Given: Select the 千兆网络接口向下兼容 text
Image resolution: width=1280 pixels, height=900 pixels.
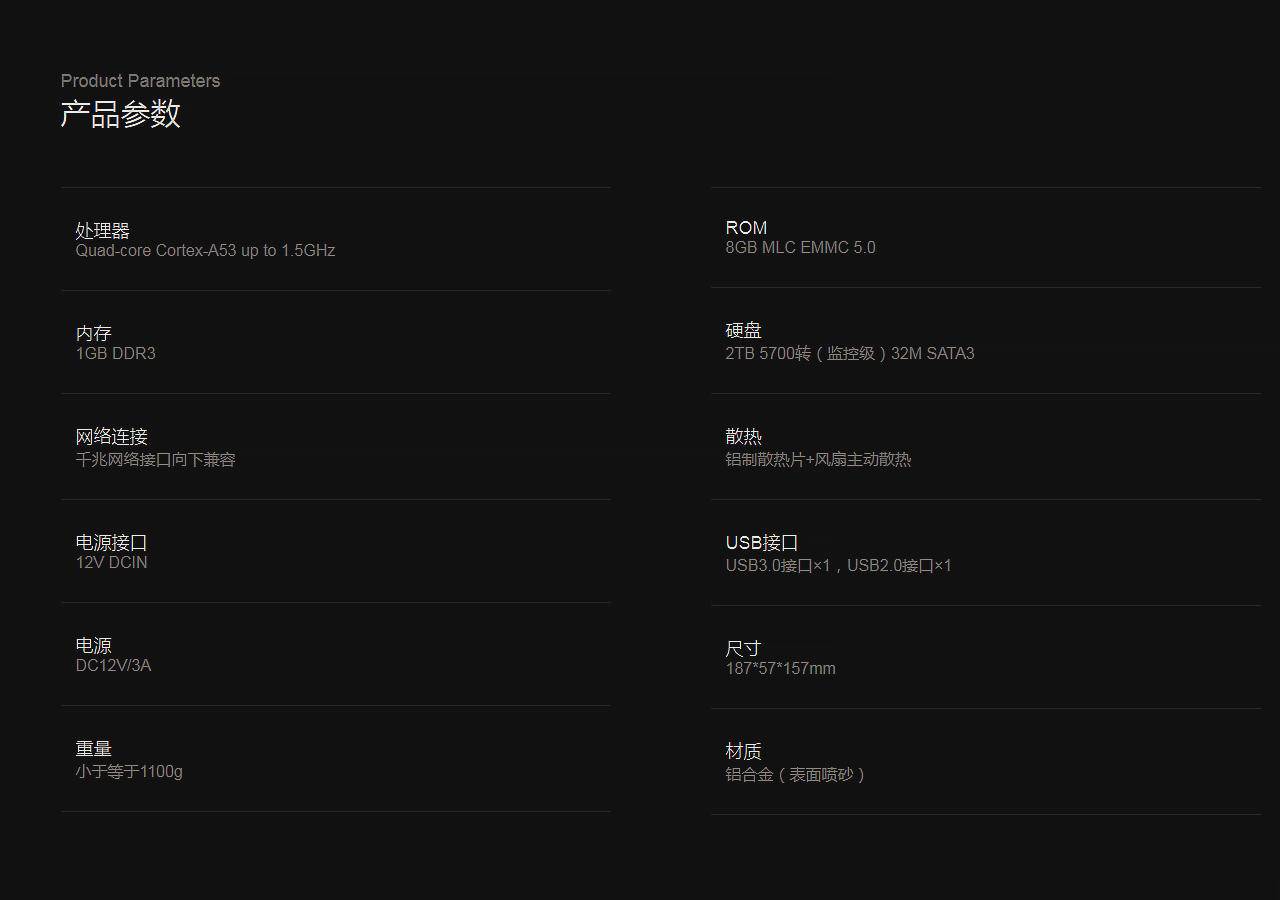Looking at the screenshot, I should [156, 460].
